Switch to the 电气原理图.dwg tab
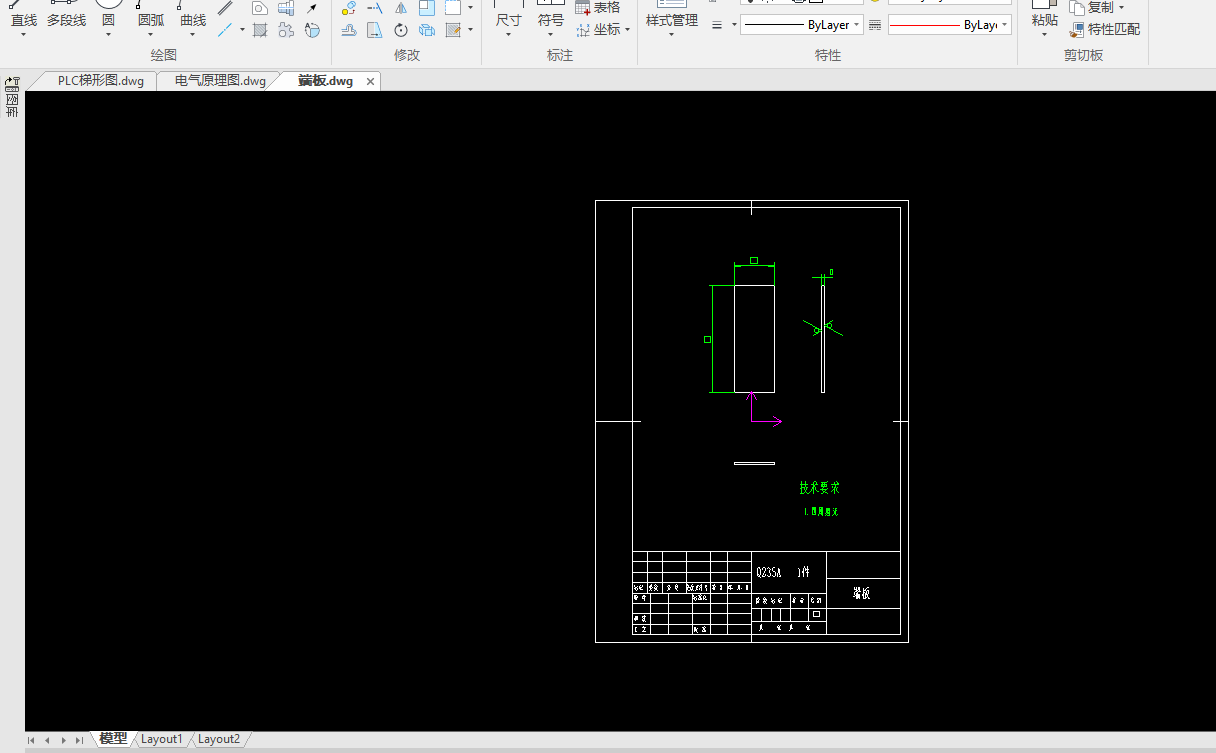The width and height of the screenshot is (1216, 753). point(220,81)
